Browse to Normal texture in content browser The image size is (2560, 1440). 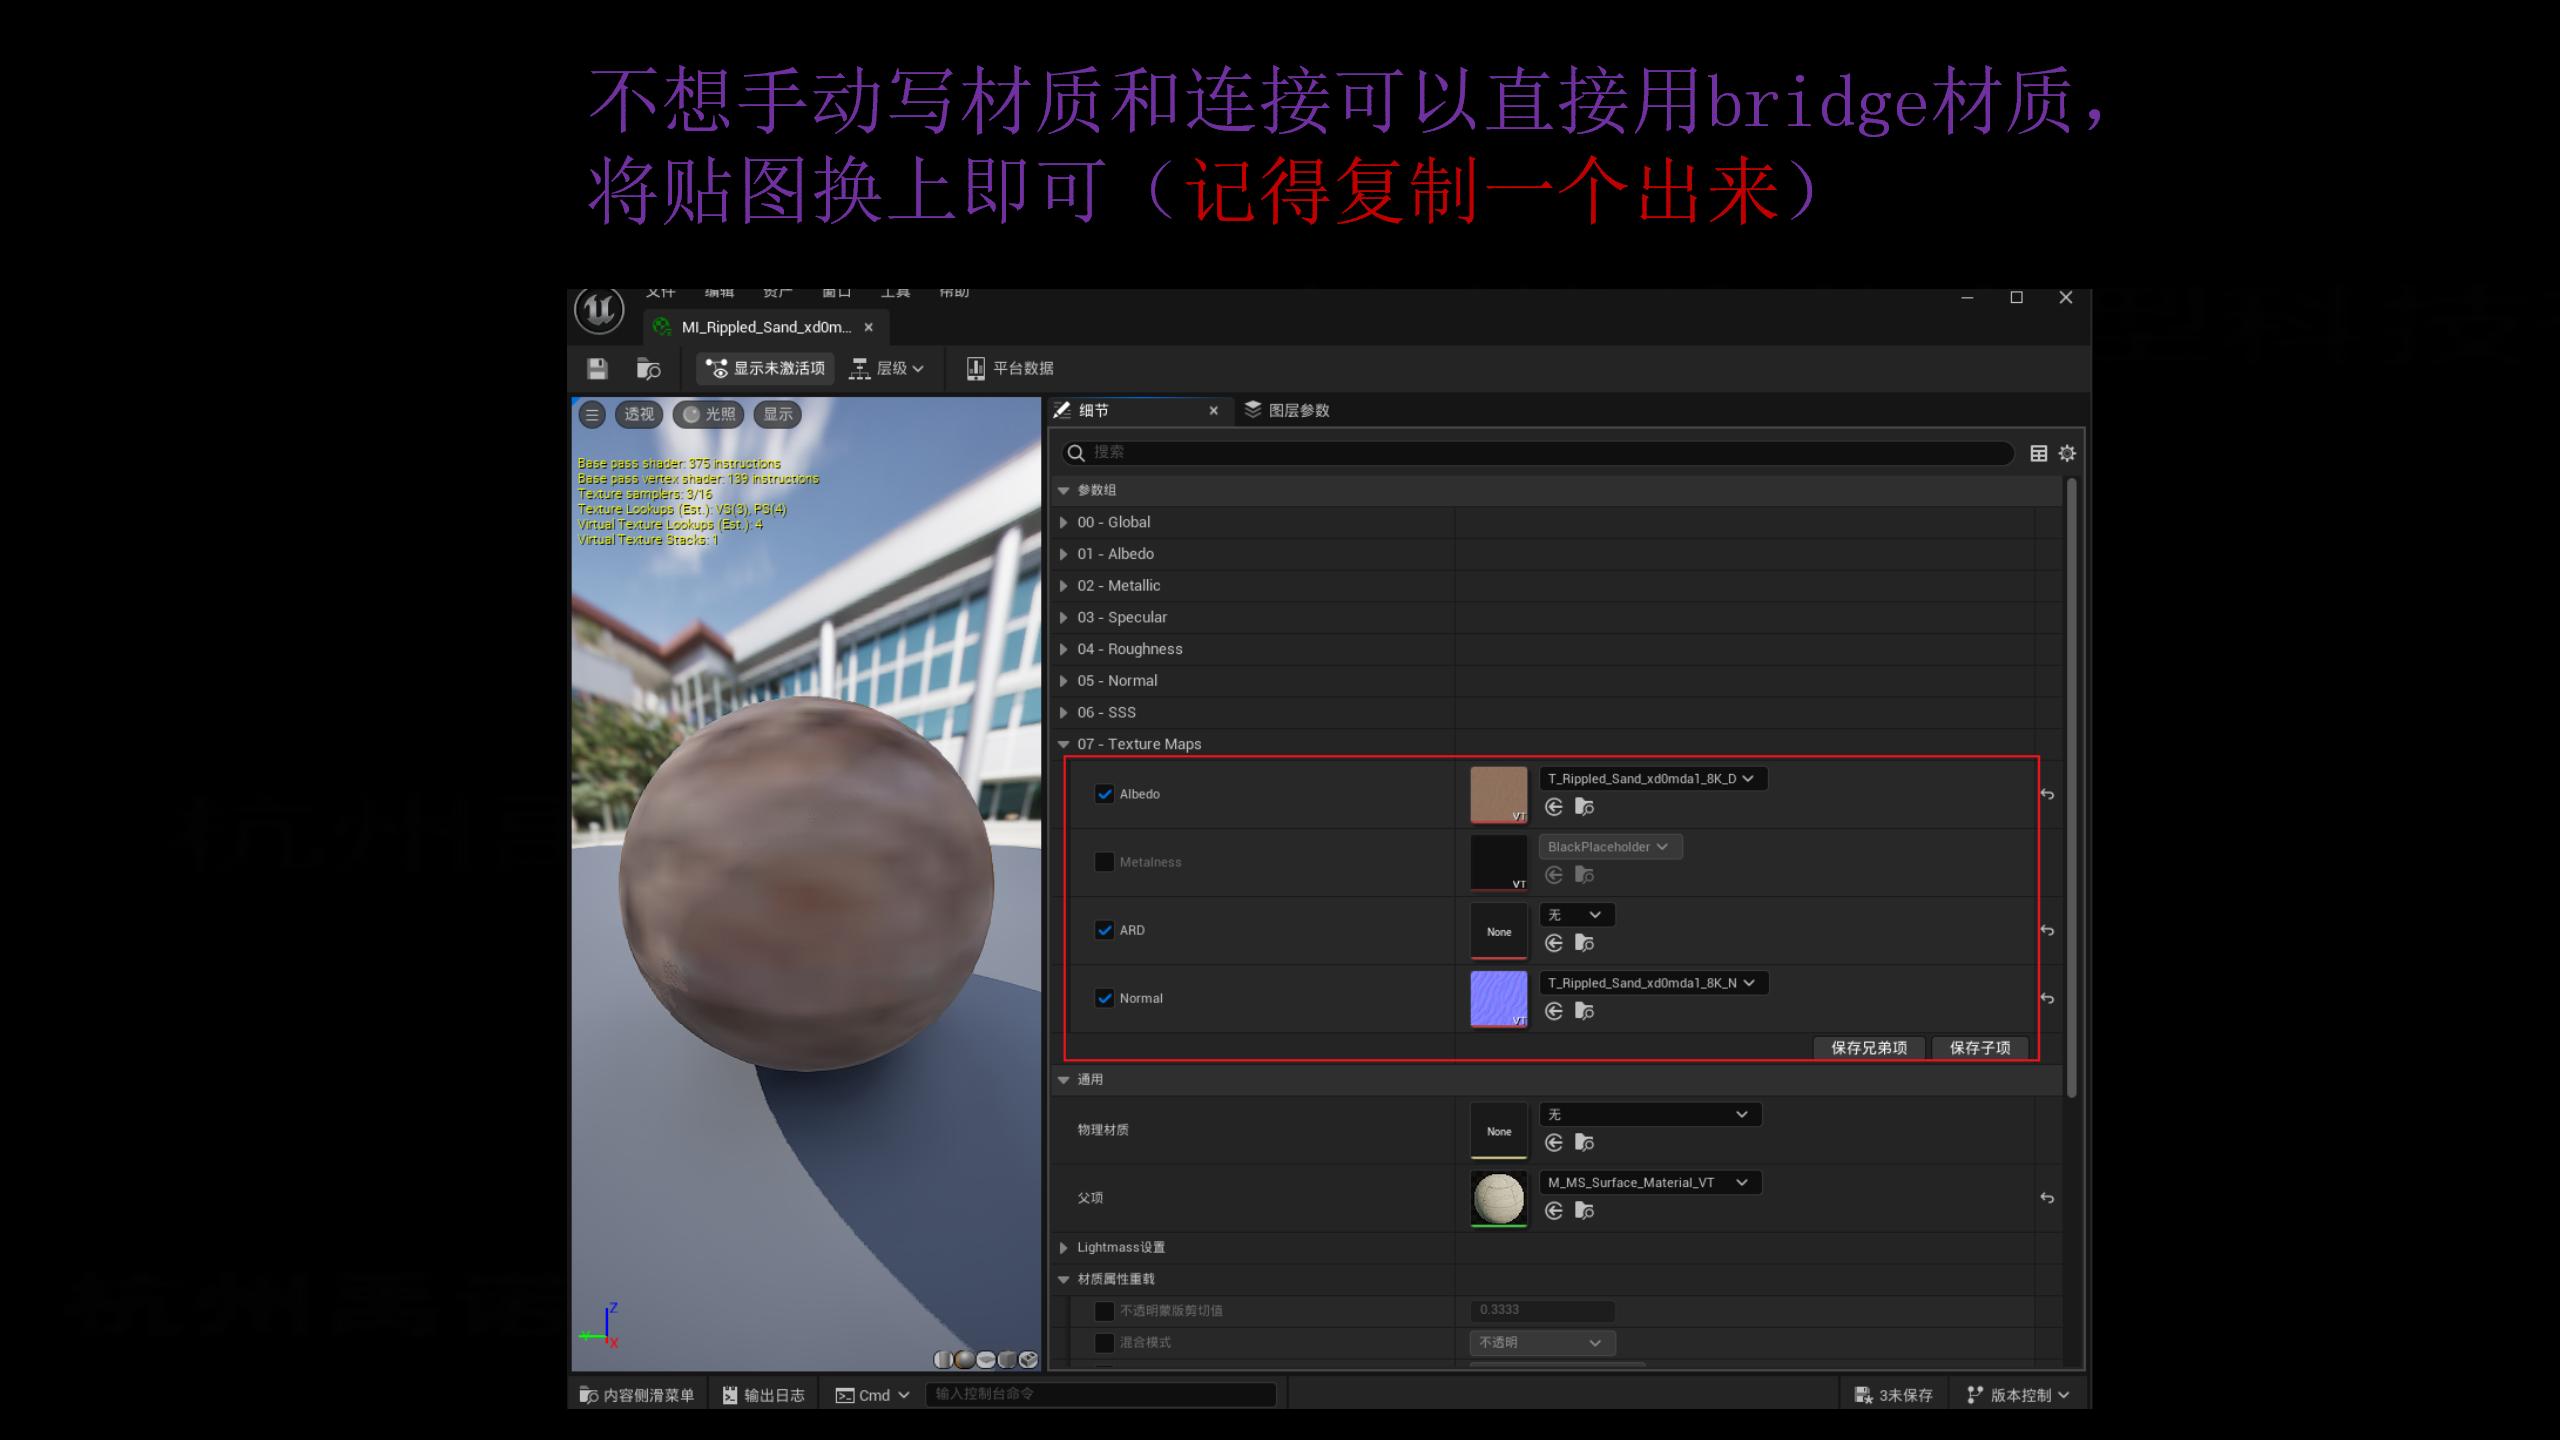tap(1584, 1011)
